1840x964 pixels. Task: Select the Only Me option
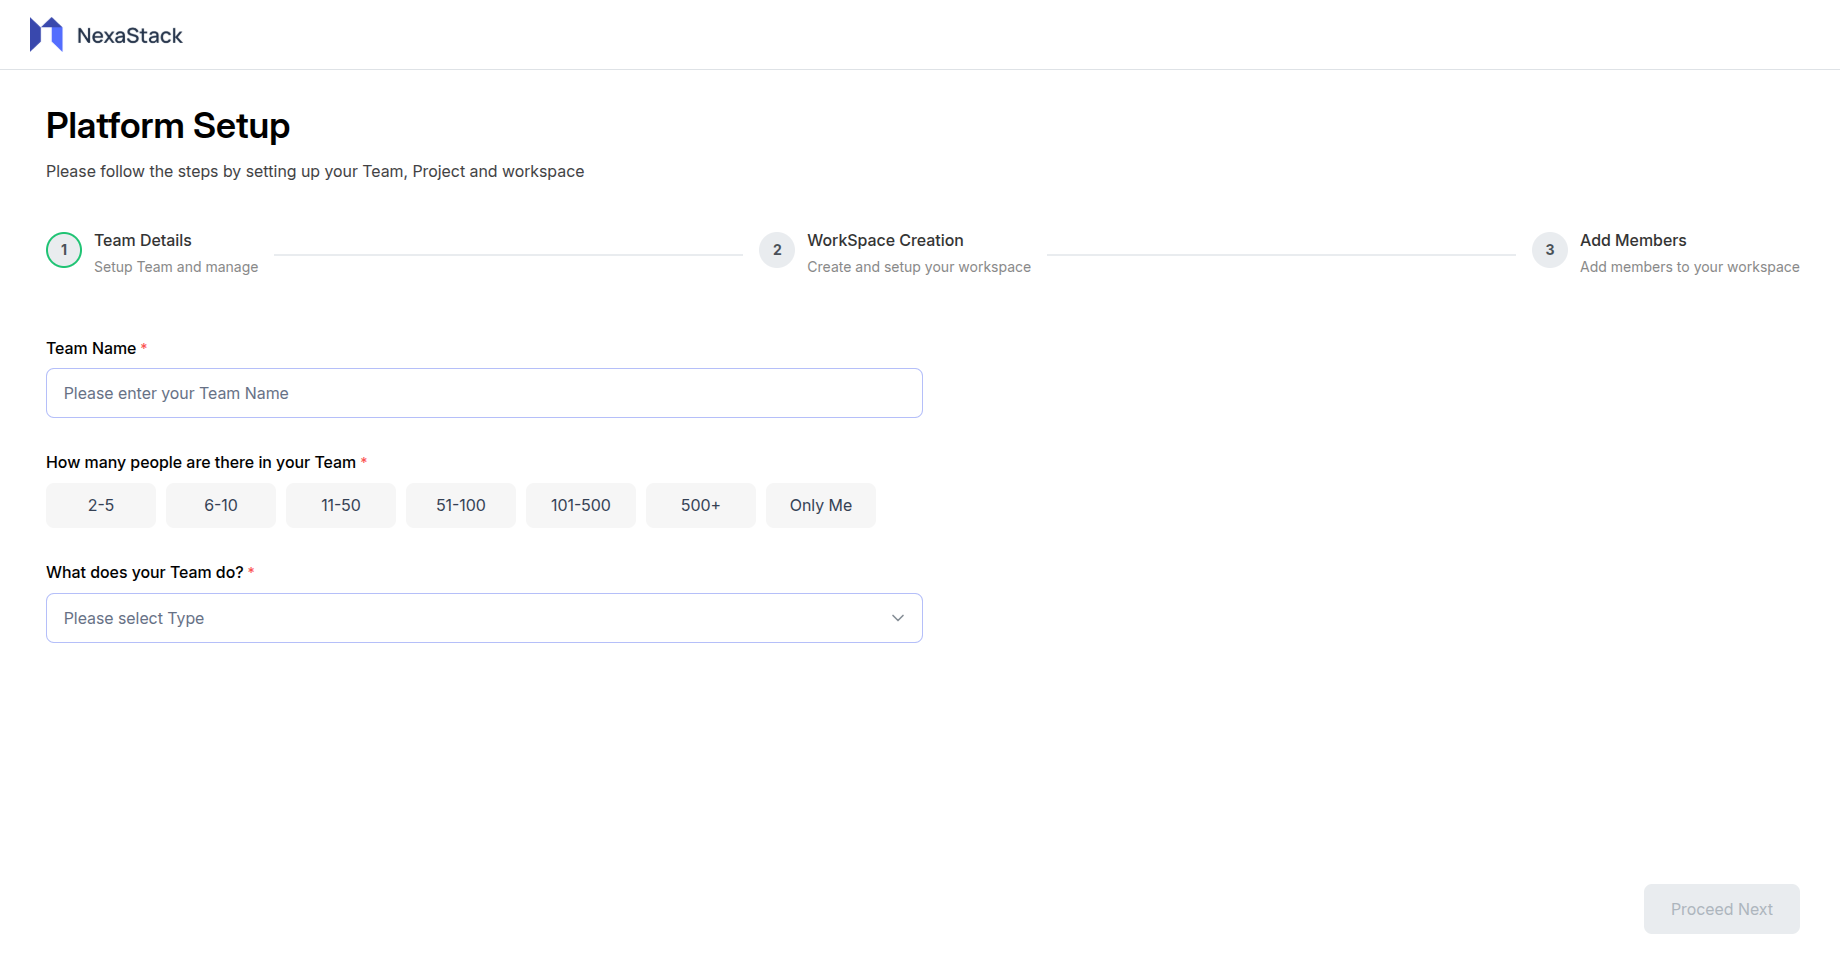click(821, 505)
